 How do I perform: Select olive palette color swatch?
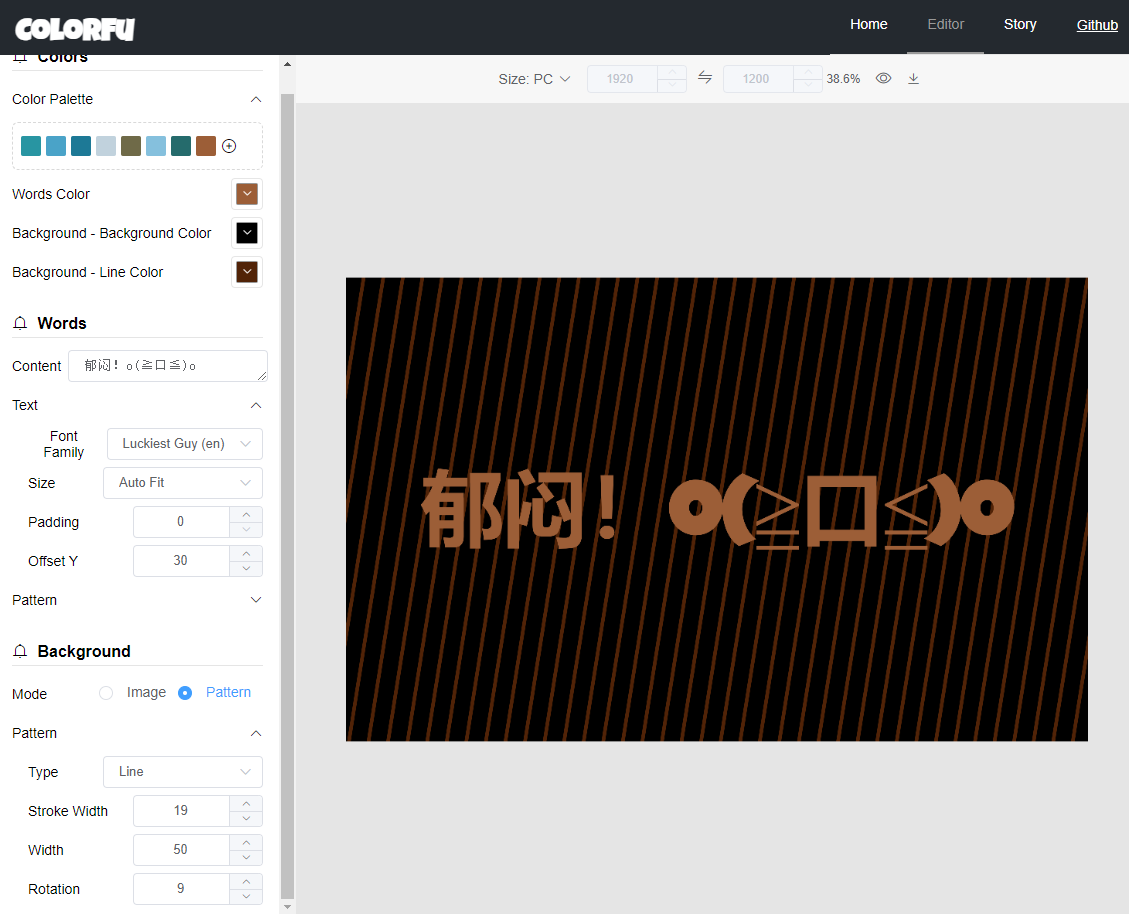click(131, 146)
